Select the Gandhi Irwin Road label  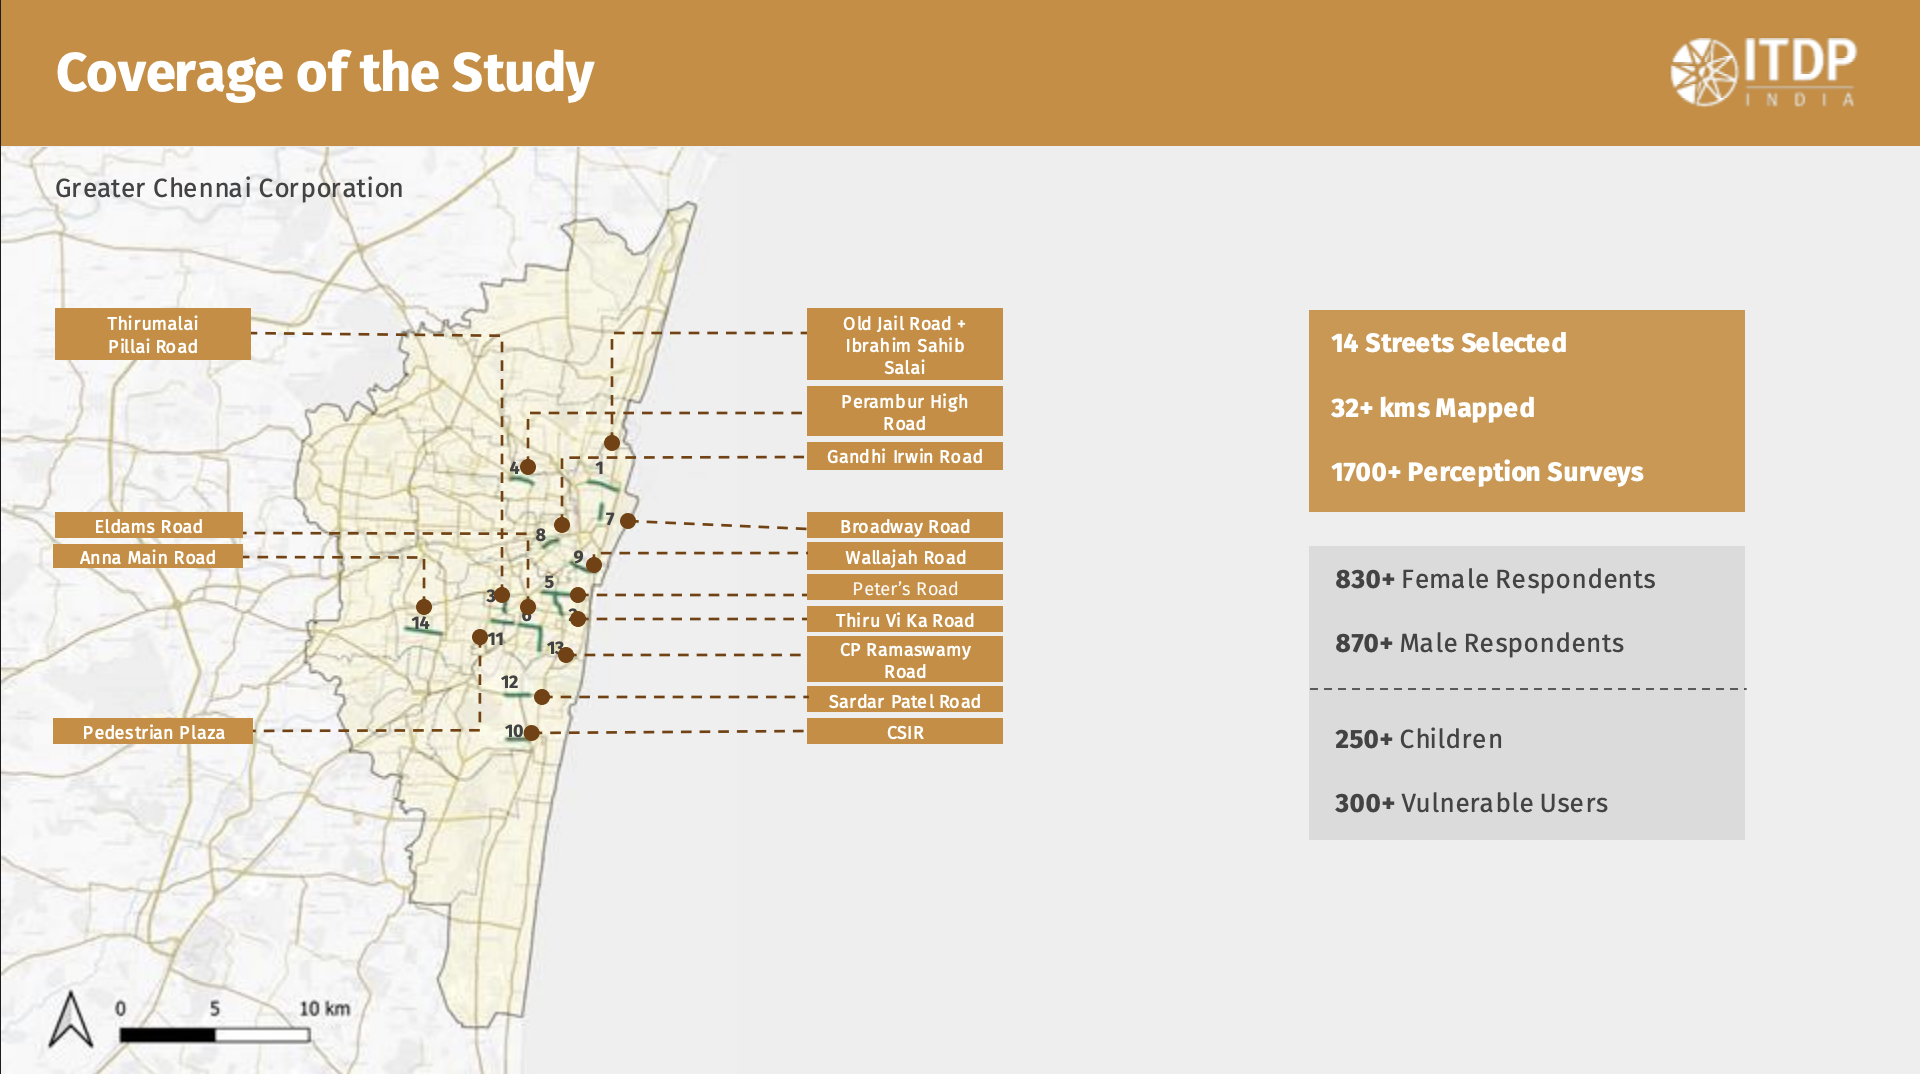coord(904,457)
